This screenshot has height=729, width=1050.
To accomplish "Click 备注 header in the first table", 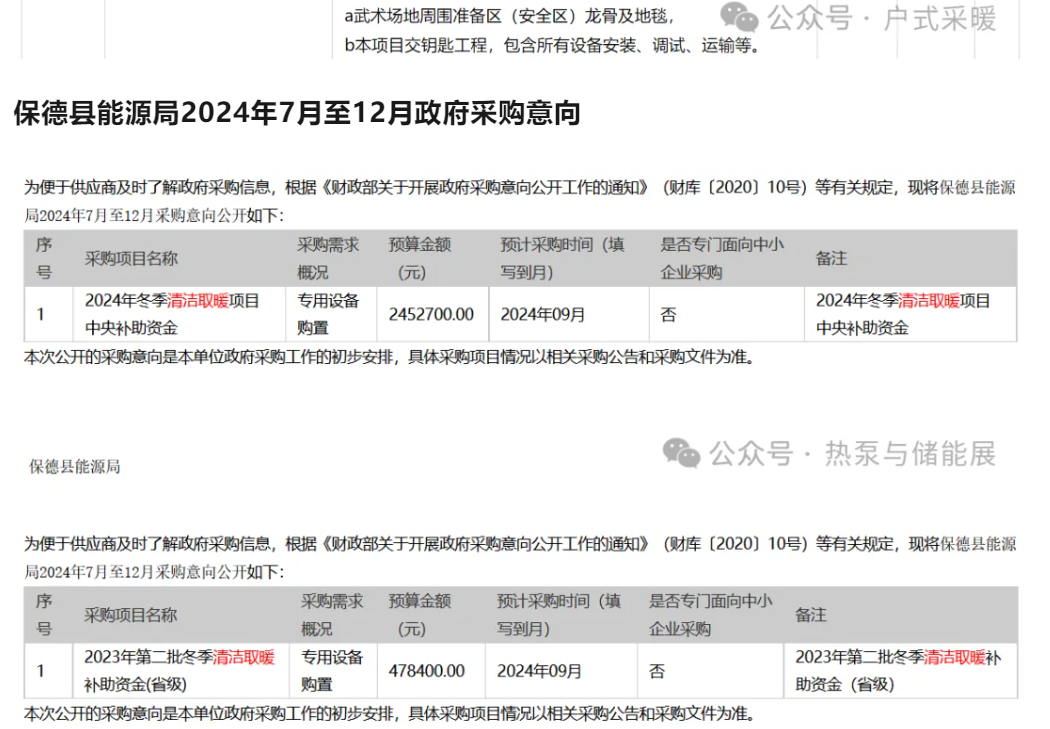I will click(831, 258).
